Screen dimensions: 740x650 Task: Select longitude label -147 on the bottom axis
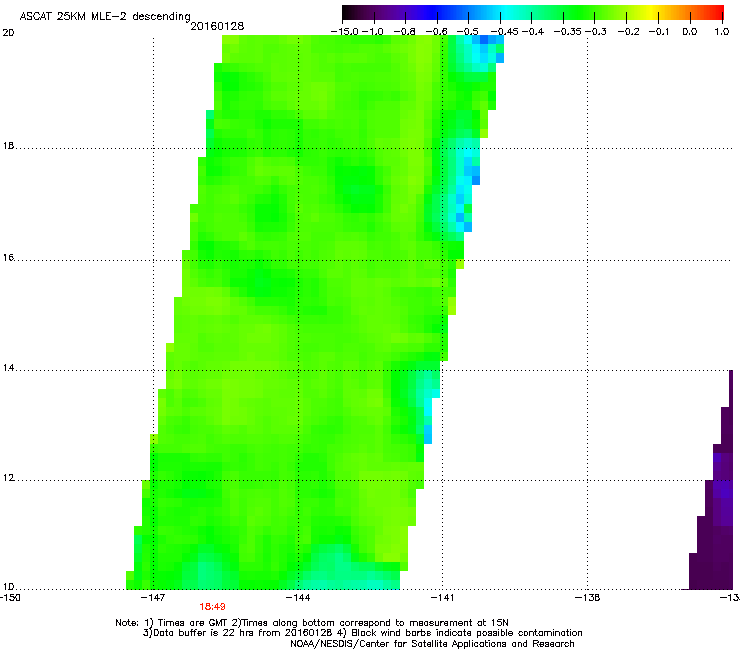154,598
